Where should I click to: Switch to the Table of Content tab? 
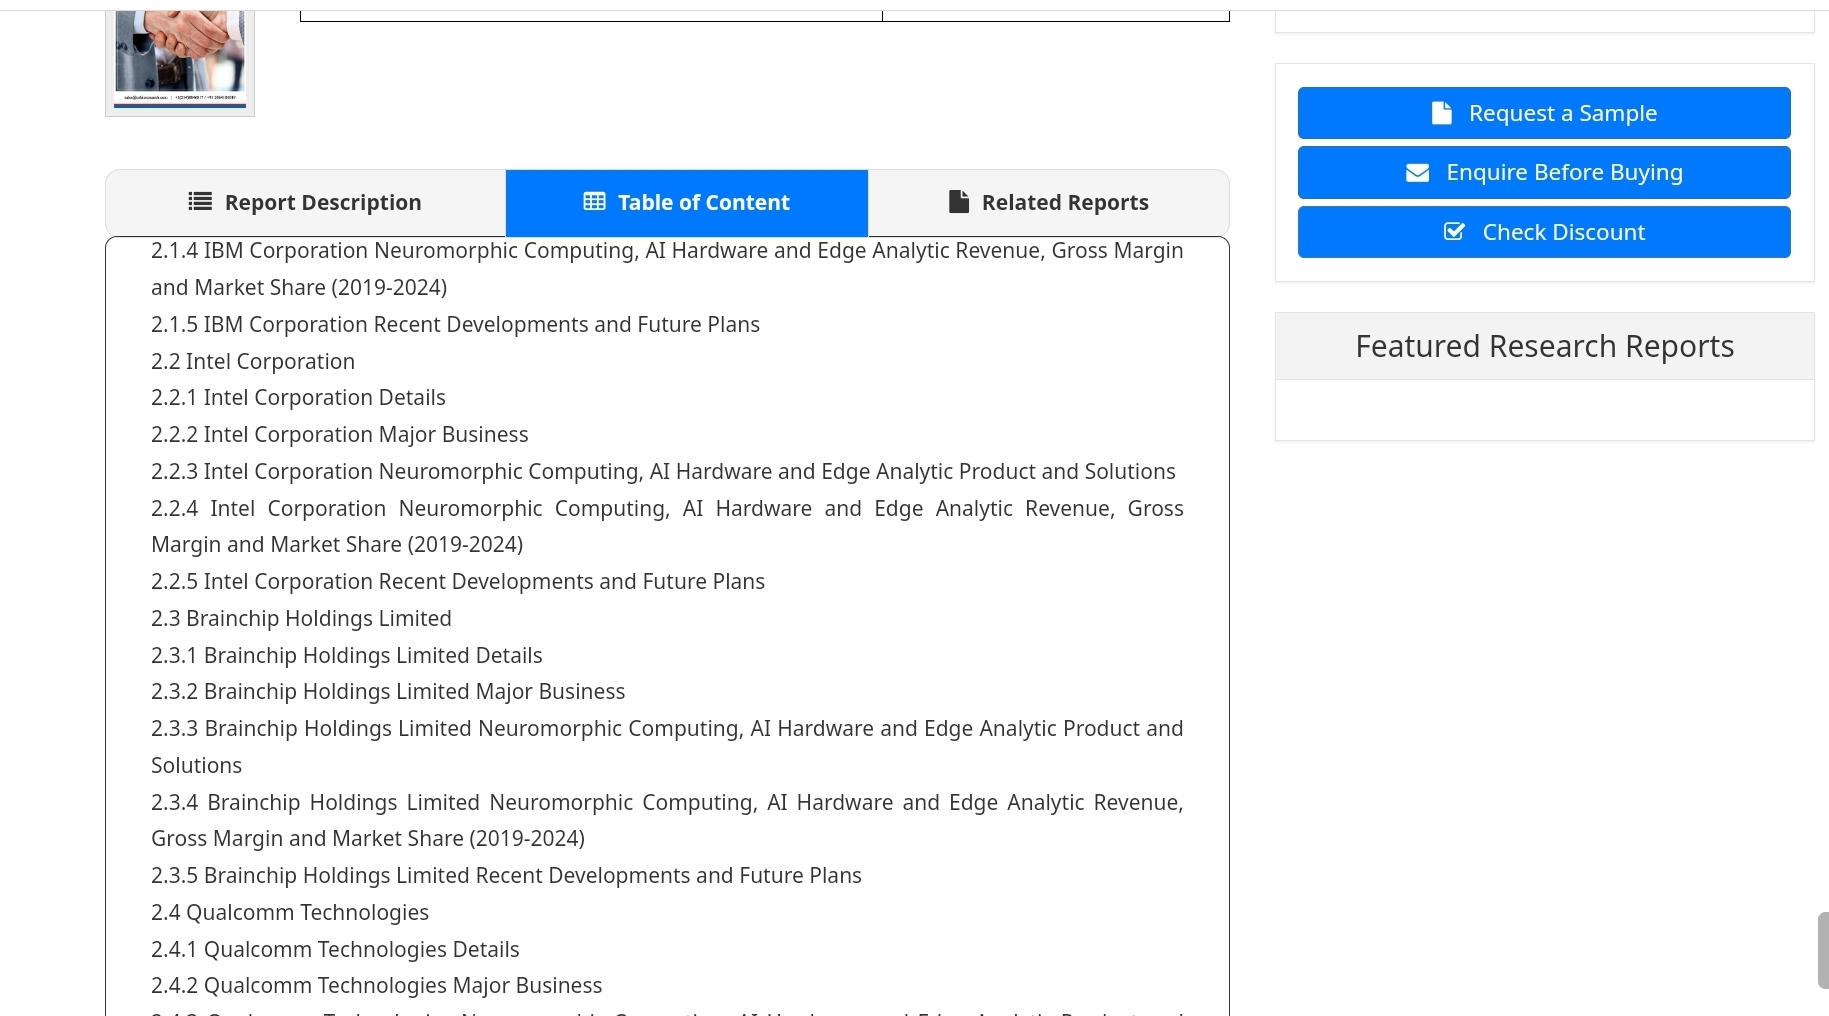click(687, 203)
